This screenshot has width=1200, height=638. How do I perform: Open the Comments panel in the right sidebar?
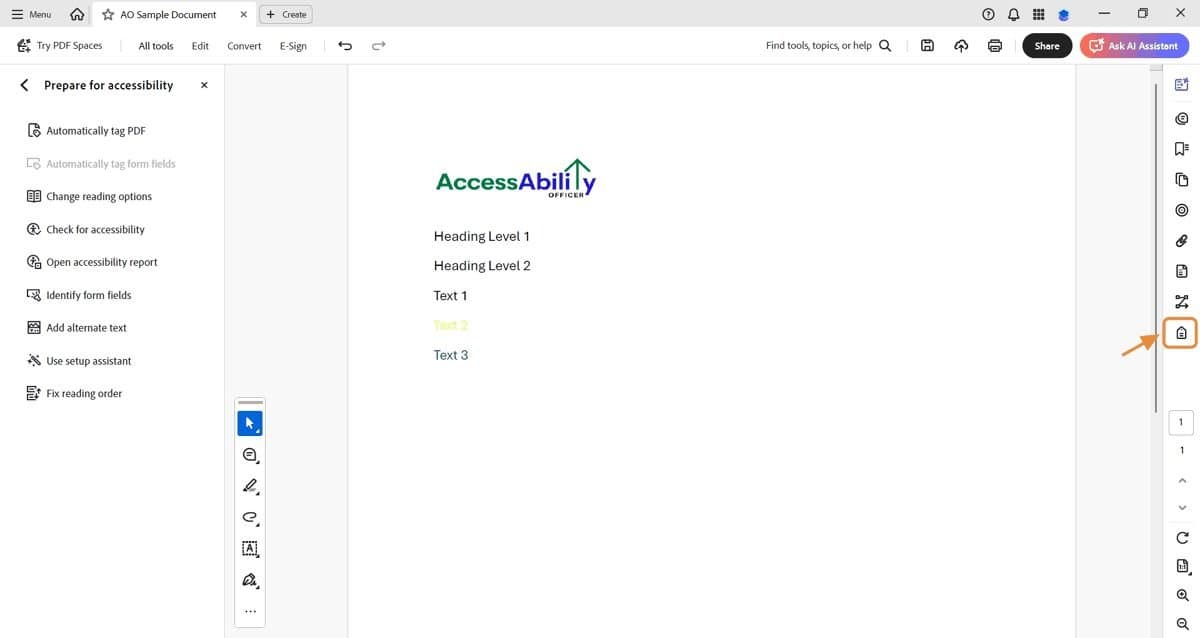tap(1181, 118)
